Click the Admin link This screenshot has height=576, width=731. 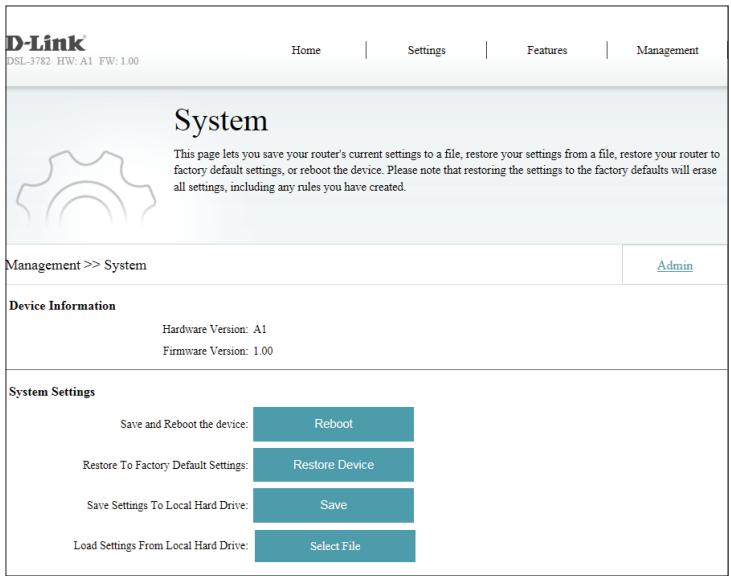point(677,265)
